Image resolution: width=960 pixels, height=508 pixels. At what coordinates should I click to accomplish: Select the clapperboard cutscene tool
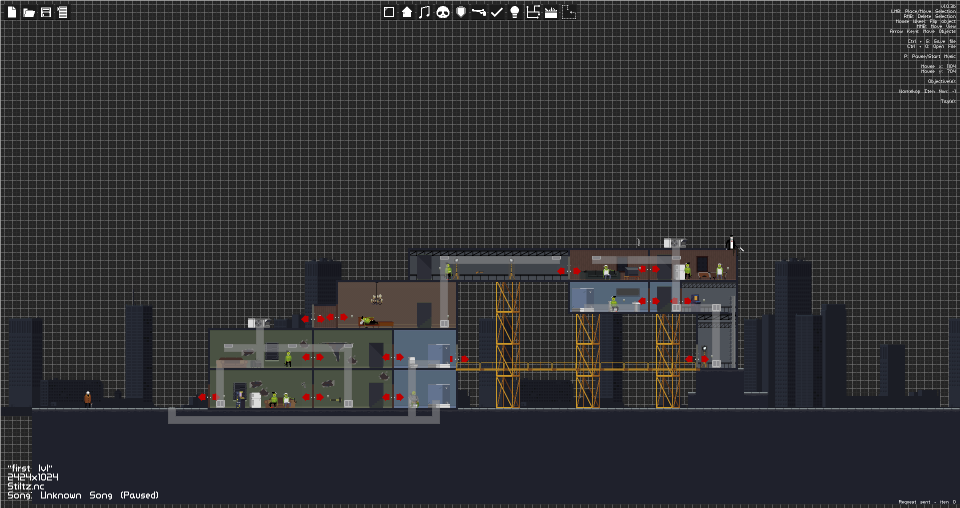pyautogui.click(x=551, y=12)
